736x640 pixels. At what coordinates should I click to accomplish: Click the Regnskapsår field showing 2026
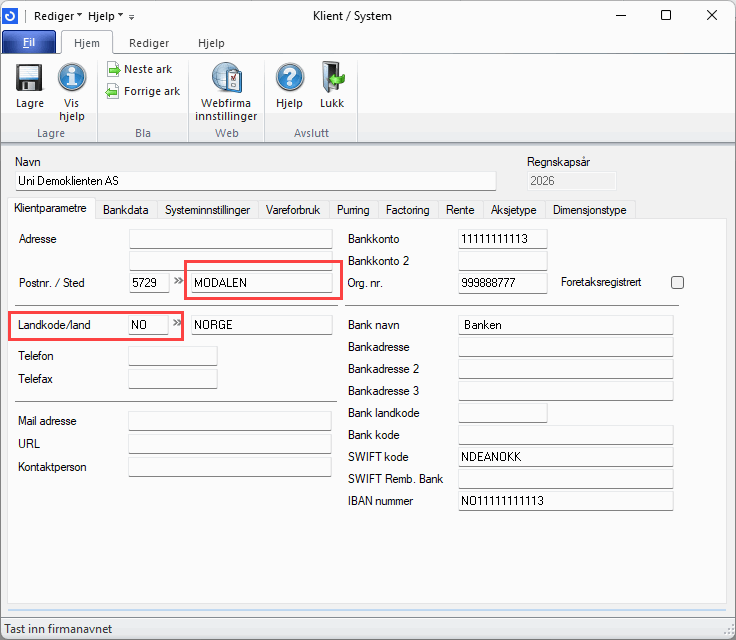[x=572, y=181]
